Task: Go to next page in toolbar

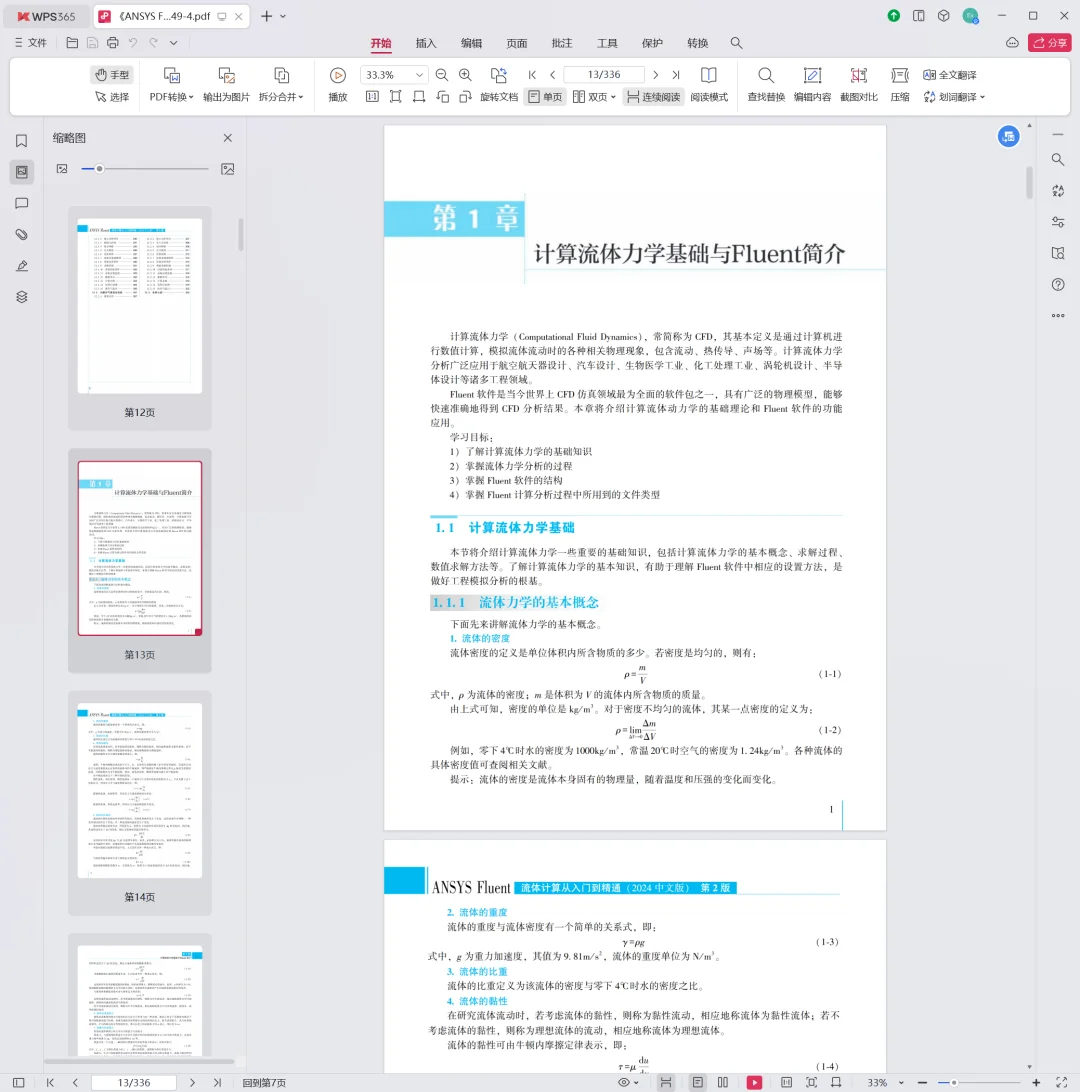Action: pos(655,75)
